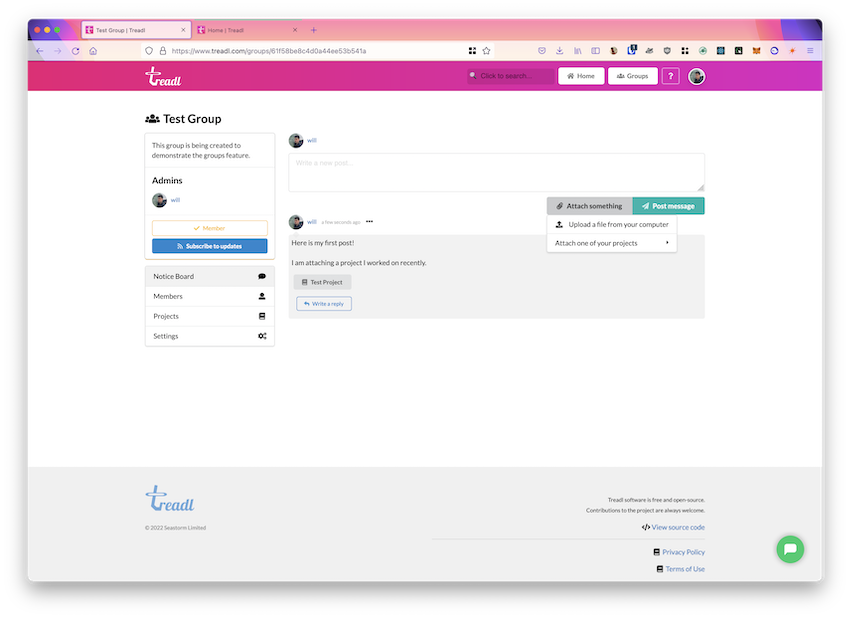This screenshot has width=850, height=618.
Task: Open the Members section
Action: point(210,297)
